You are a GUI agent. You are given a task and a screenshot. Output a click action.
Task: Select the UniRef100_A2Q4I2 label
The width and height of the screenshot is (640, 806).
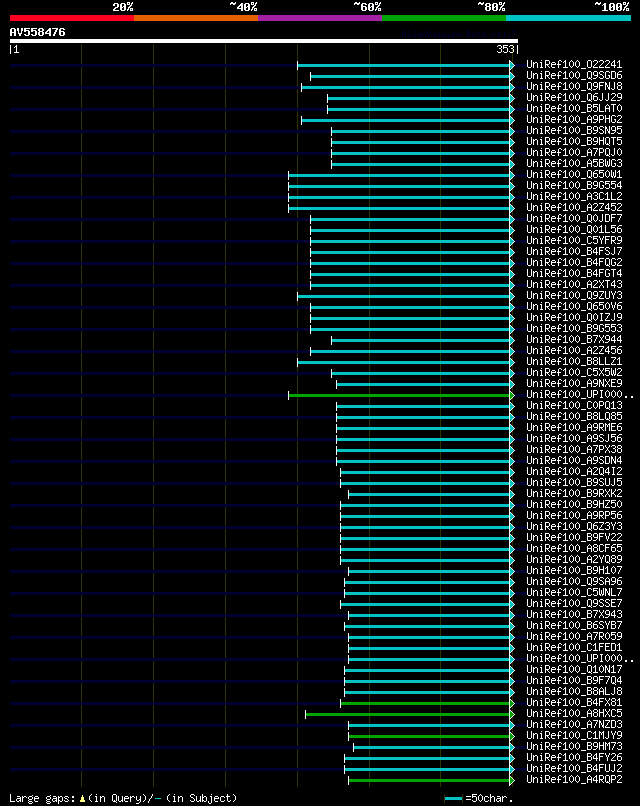coord(574,471)
